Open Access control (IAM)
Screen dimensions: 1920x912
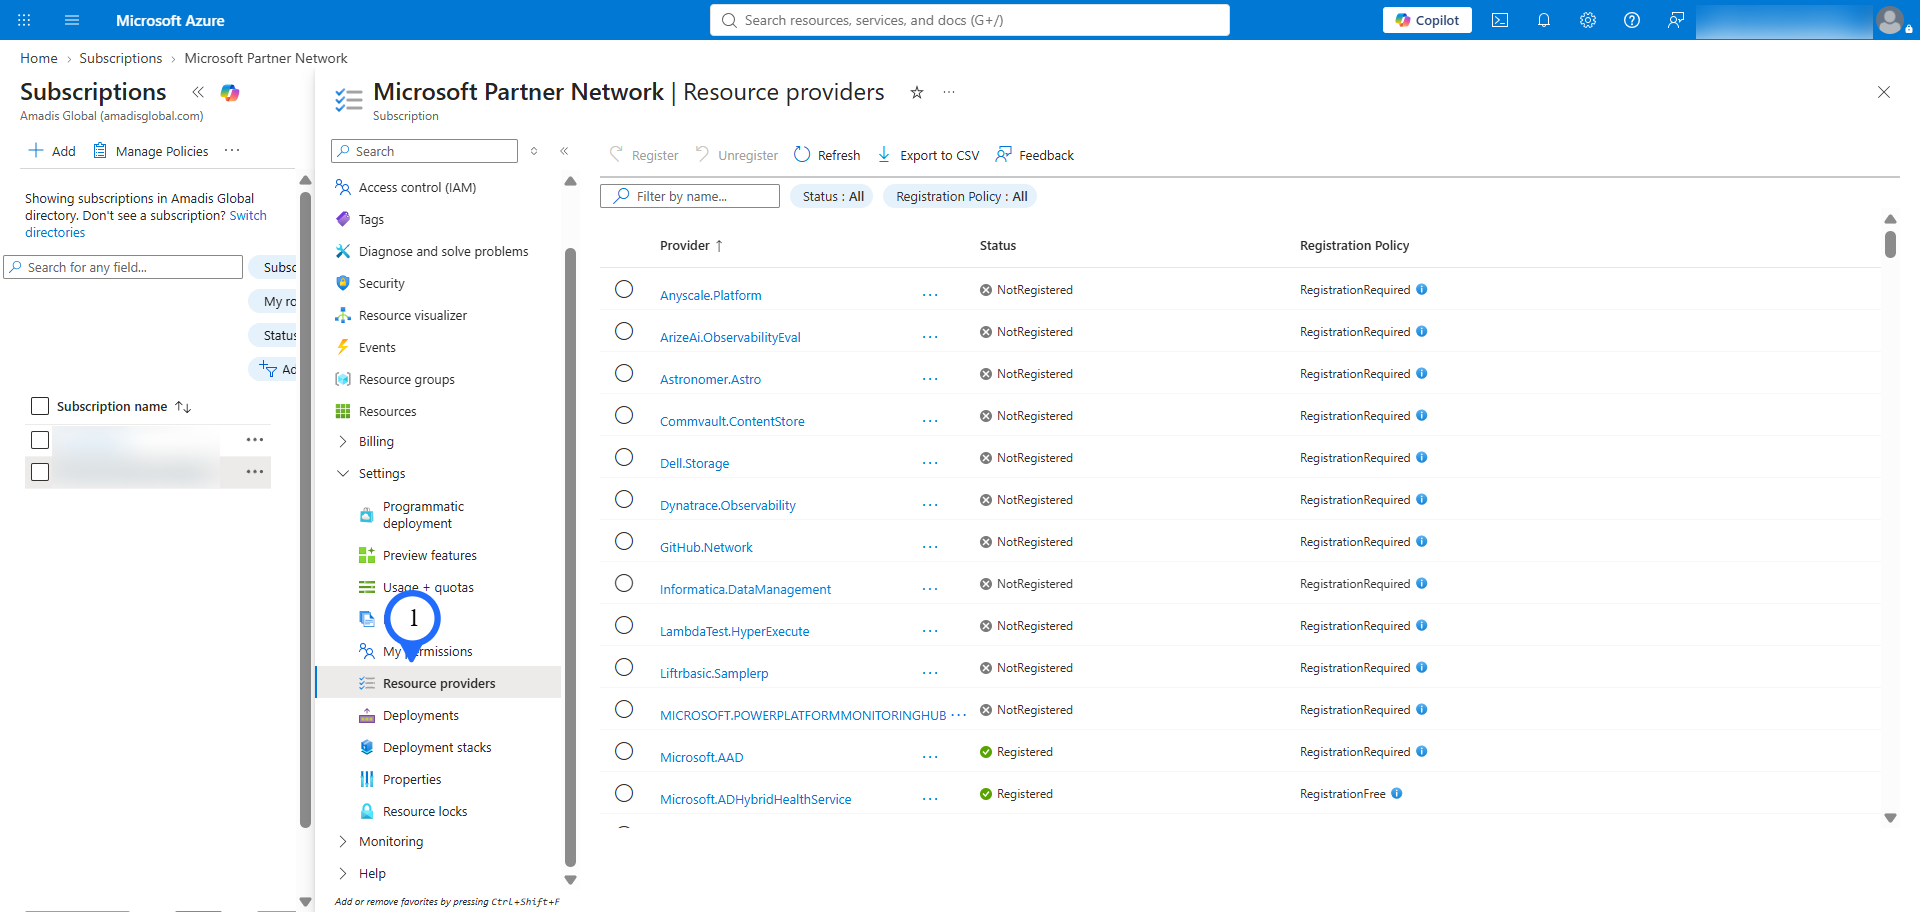click(417, 187)
